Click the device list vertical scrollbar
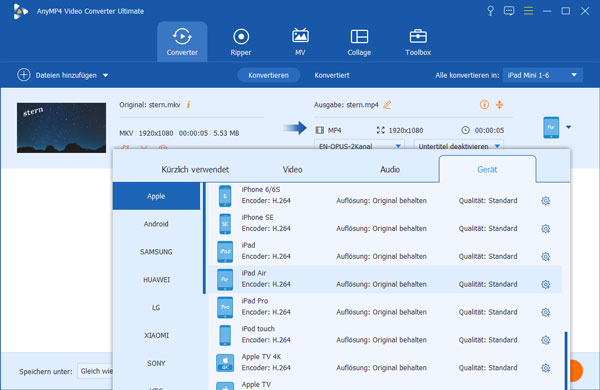This screenshot has width=600, height=390. click(566, 361)
